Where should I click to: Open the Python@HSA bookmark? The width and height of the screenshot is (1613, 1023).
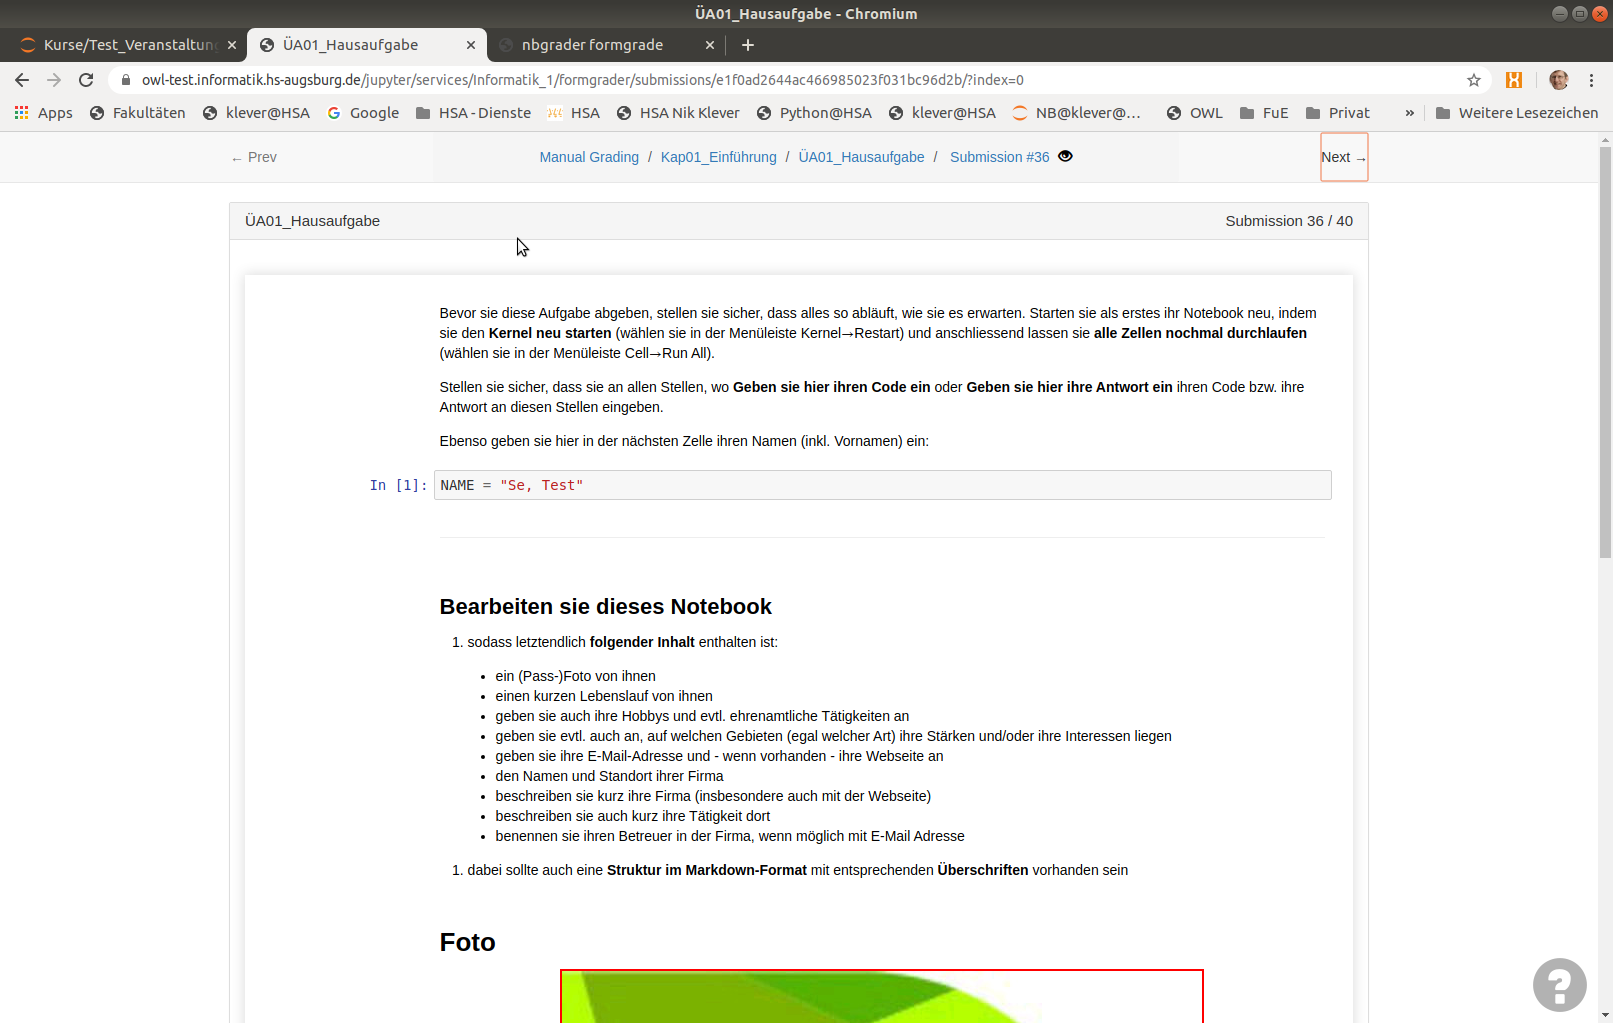pos(814,113)
